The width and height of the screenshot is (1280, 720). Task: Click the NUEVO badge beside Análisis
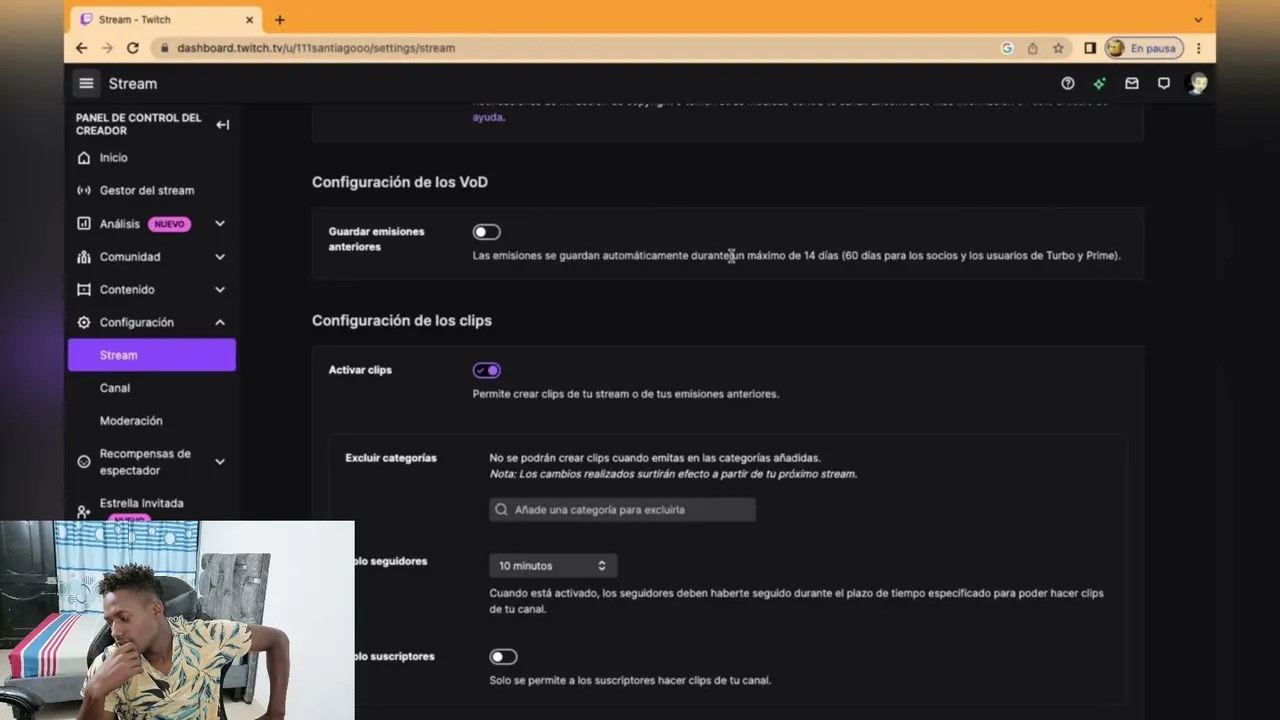tap(169, 224)
